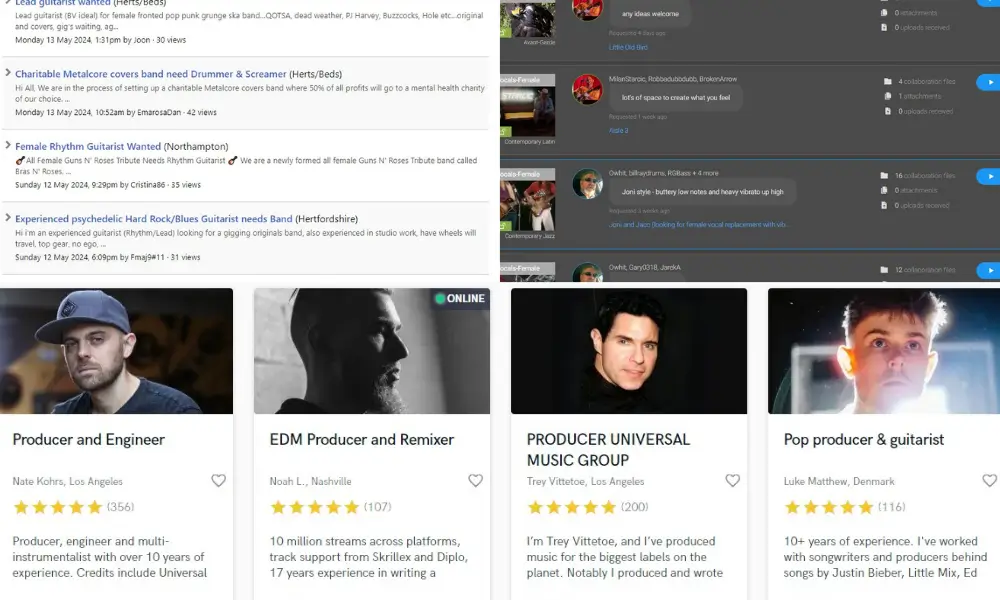The width and height of the screenshot is (1000, 600).
Task: Play the Owhit, Gary0318, JarekA request
Action: [989, 271]
